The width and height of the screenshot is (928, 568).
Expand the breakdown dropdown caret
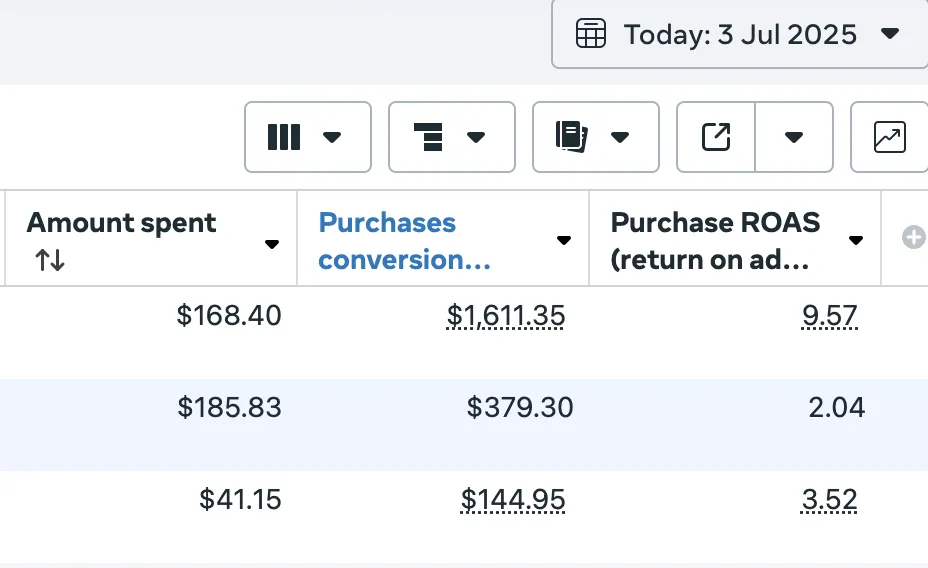click(477, 137)
